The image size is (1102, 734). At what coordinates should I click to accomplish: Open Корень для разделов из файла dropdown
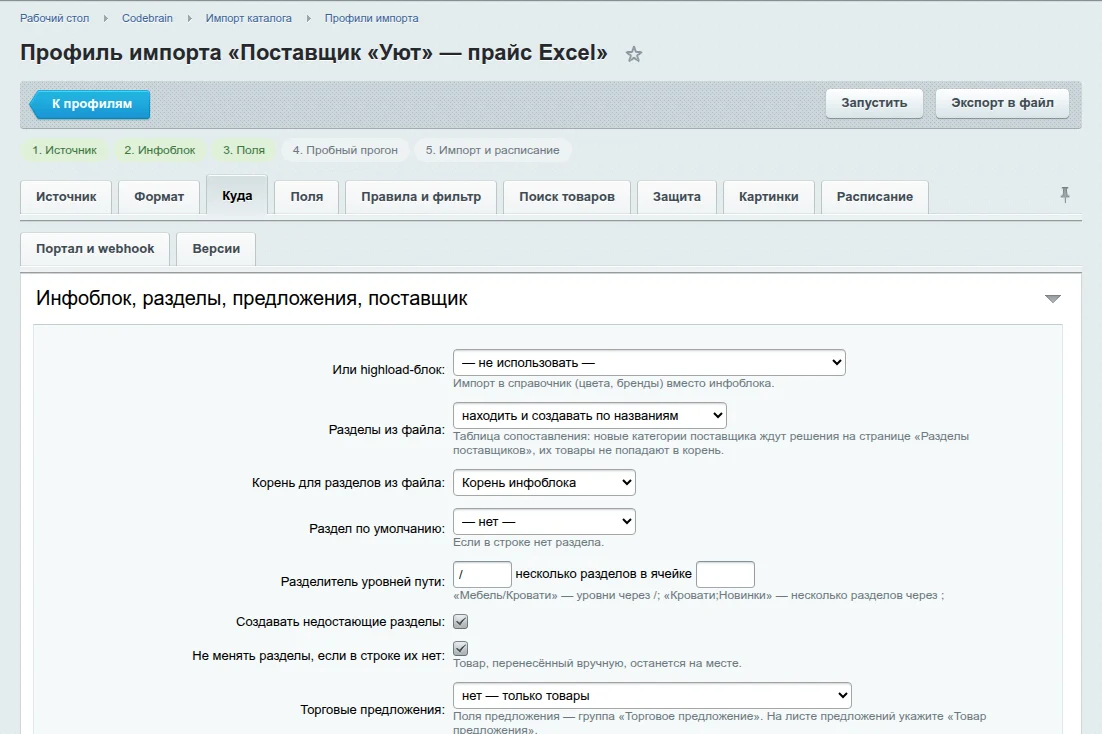544,482
